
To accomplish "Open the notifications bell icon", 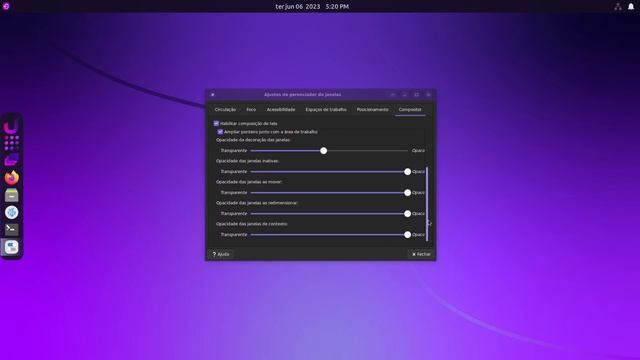I will (631, 6).
